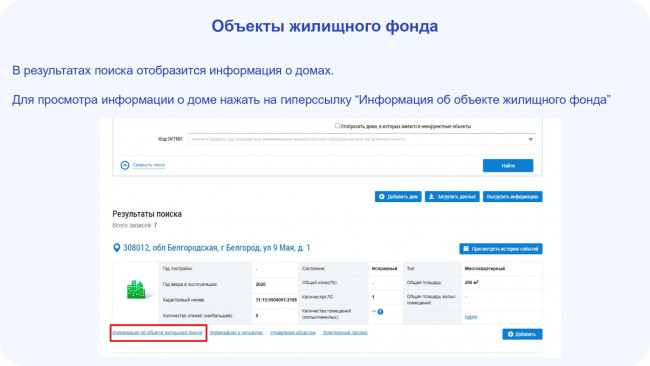The width and height of the screenshot is (650, 366).
Task: Open the Информация о подъездах link
Action: click(x=236, y=332)
